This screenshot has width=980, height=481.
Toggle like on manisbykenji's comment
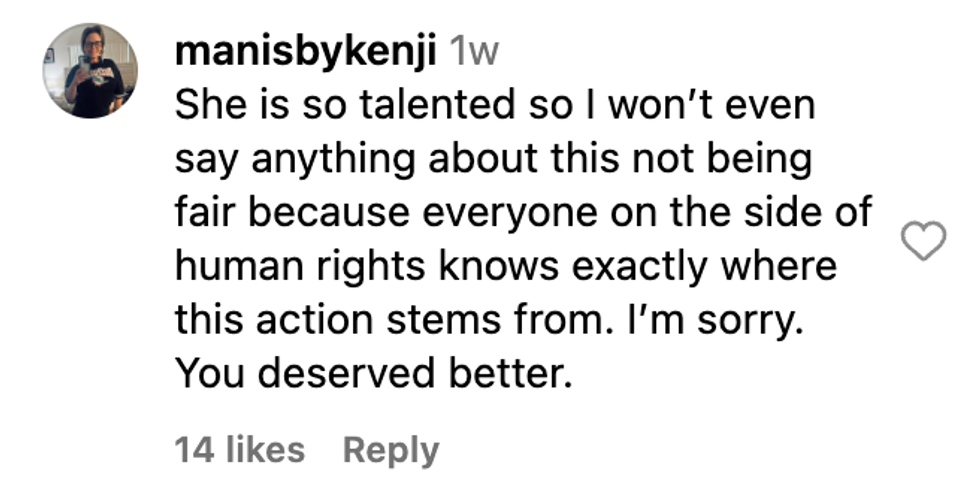923,241
